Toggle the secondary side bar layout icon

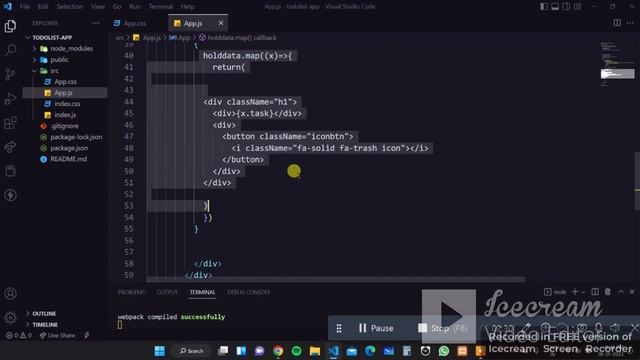pyautogui.click(x=566, y=6)
